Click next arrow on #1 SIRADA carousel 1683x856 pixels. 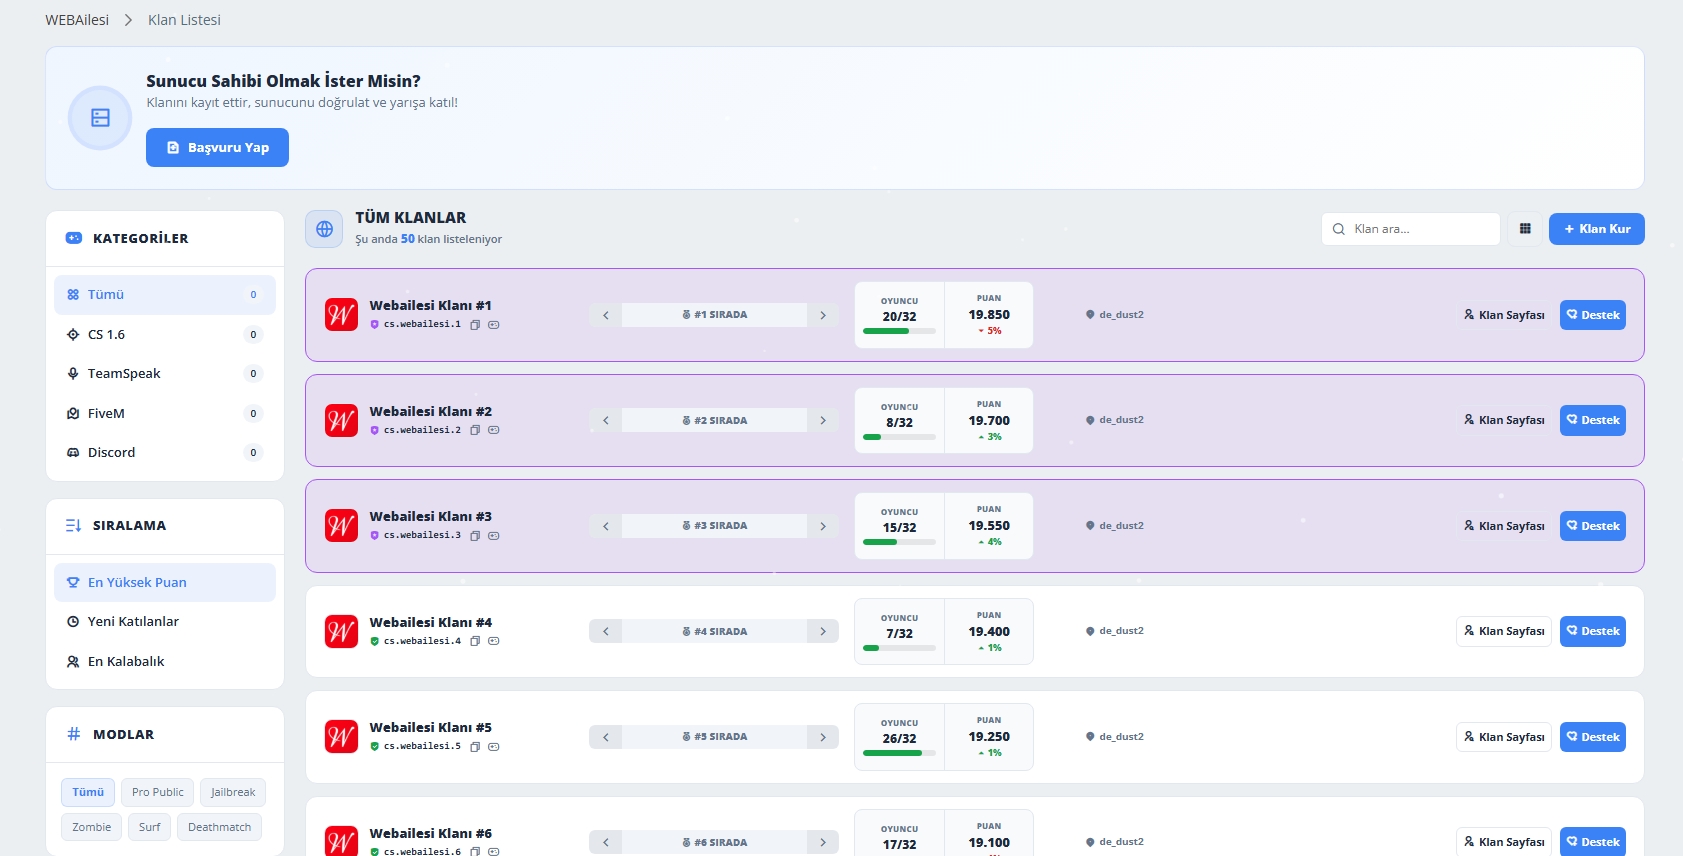[823, 315]
